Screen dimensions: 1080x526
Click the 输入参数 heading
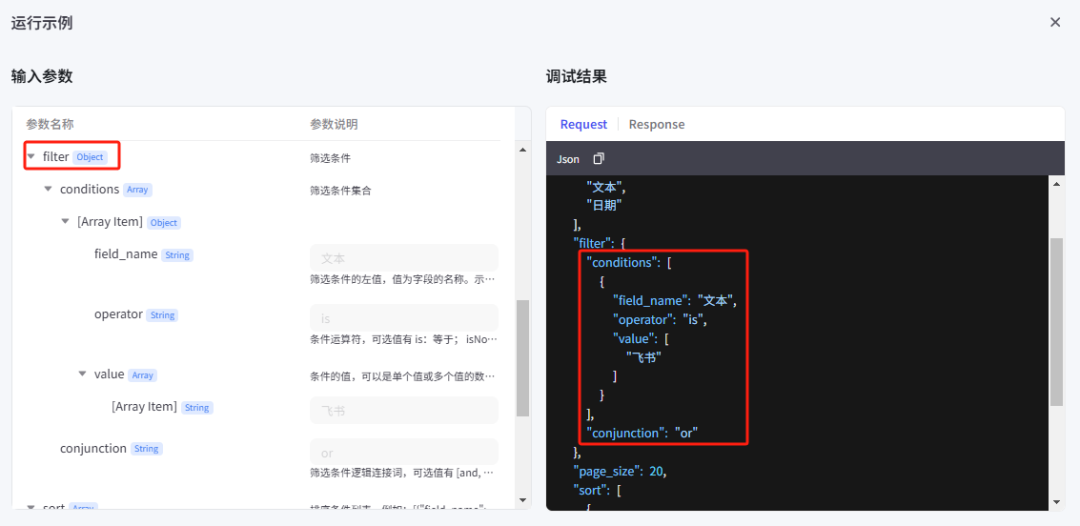point(42,76)
